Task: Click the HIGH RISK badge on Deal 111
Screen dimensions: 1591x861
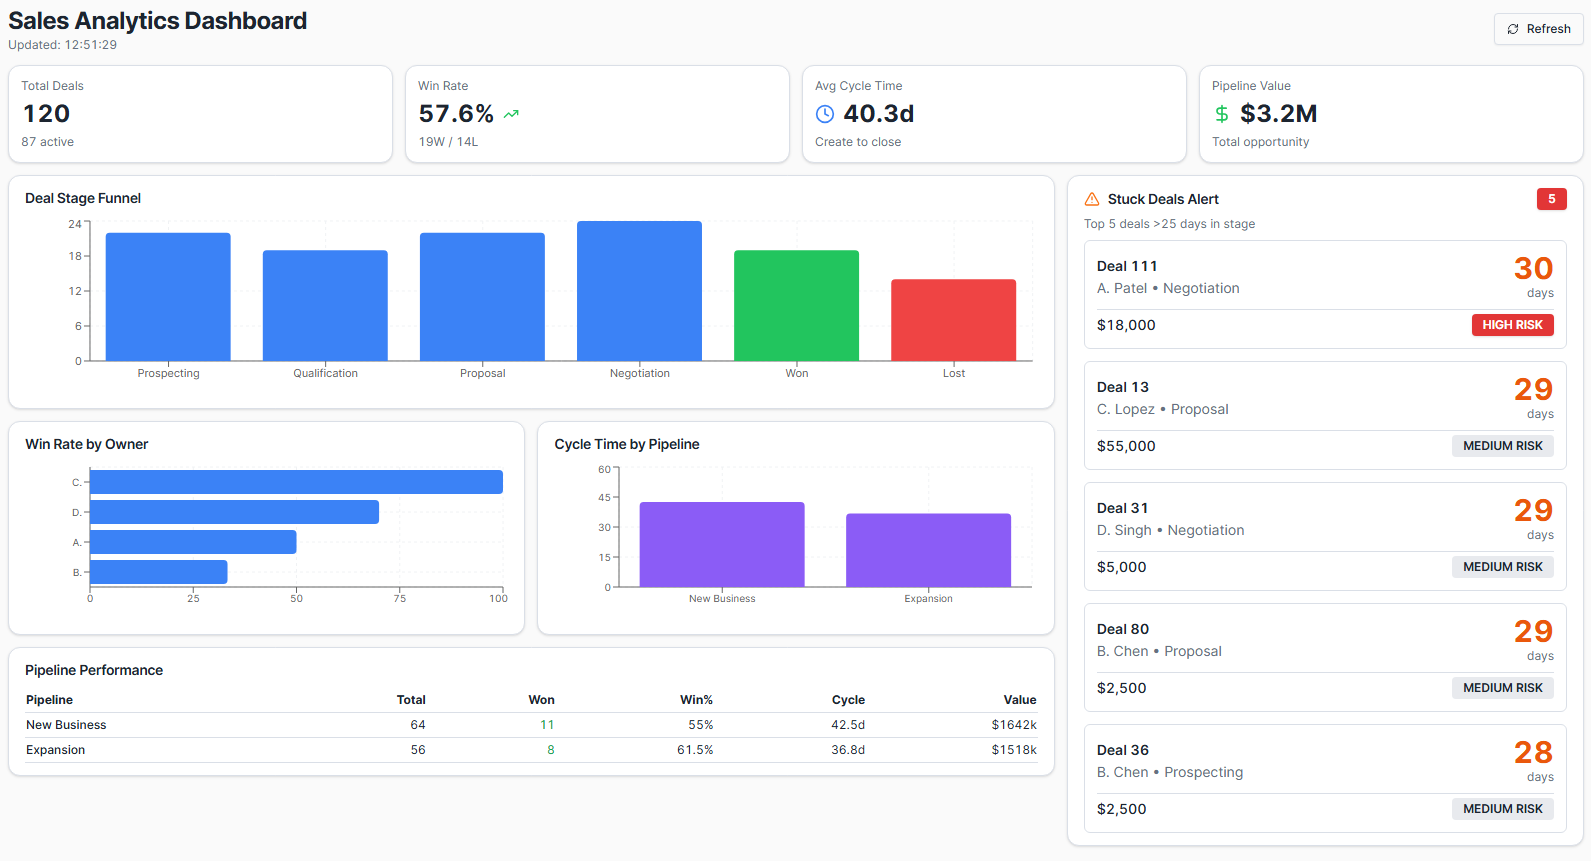Action: pyautogui.click(x=1511, y=325)
